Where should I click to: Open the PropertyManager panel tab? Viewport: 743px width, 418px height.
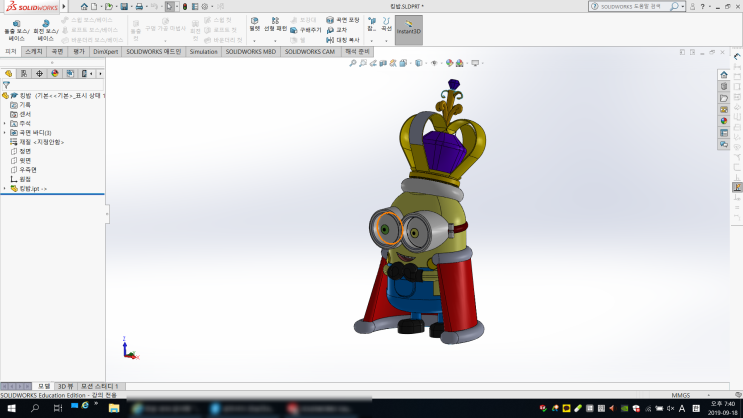pyautogui.click(x=24, y=73)
